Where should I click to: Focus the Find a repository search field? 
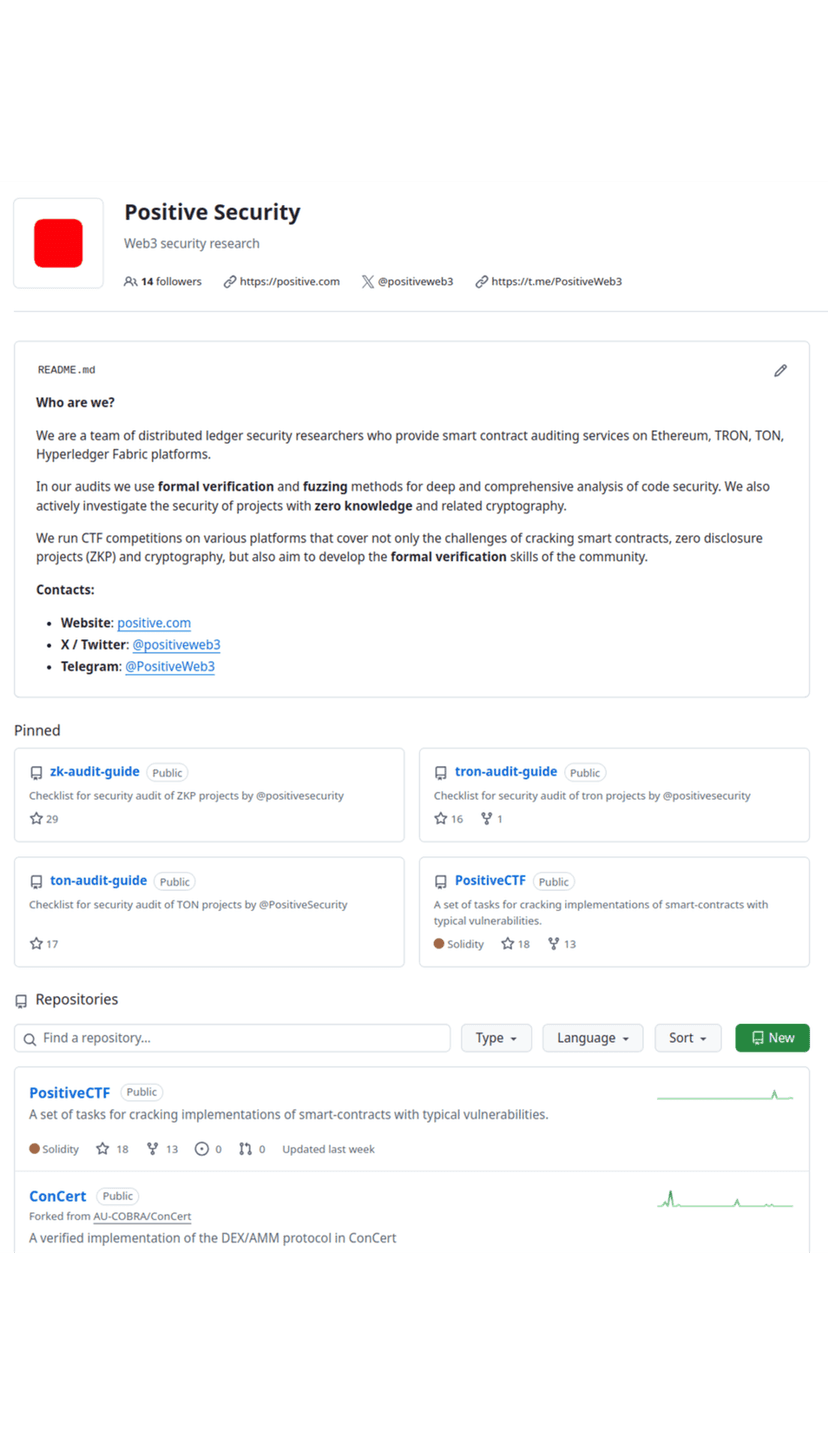pos(240,1038)
